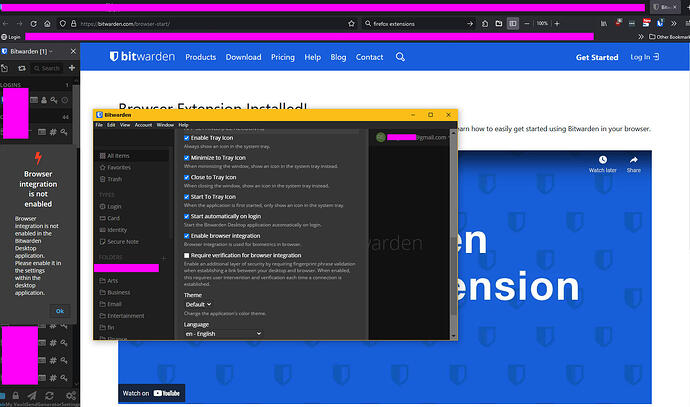This screenshot has width=690, height=407.
Task: Open the Language en - English dropdown
Action: click(x=223, y=334)
